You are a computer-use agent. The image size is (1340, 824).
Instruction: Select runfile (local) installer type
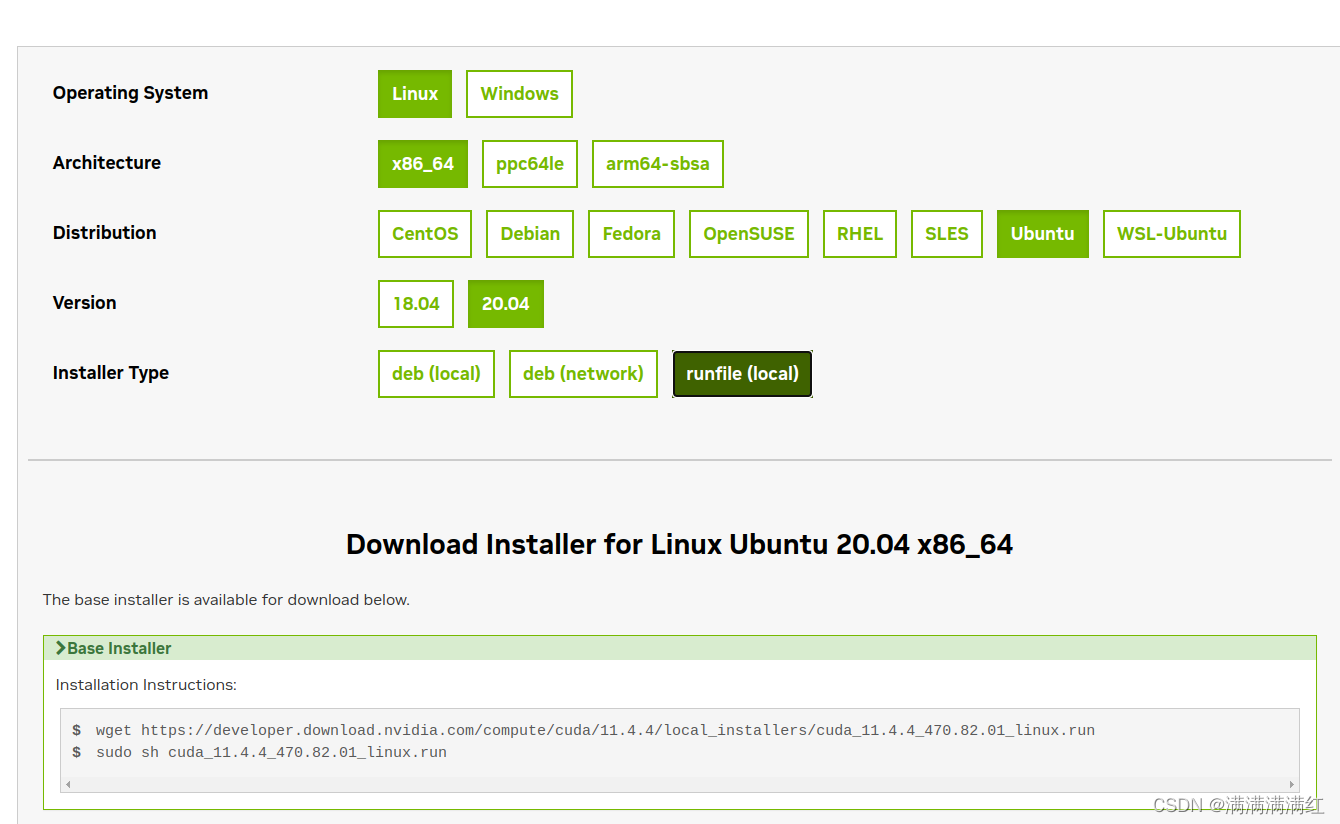point(743,374)
